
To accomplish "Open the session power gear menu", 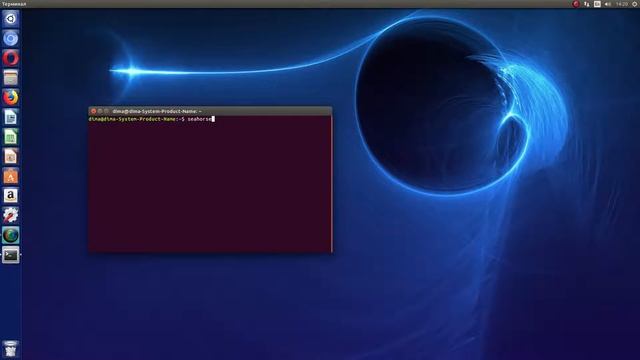I will [635, 4].
